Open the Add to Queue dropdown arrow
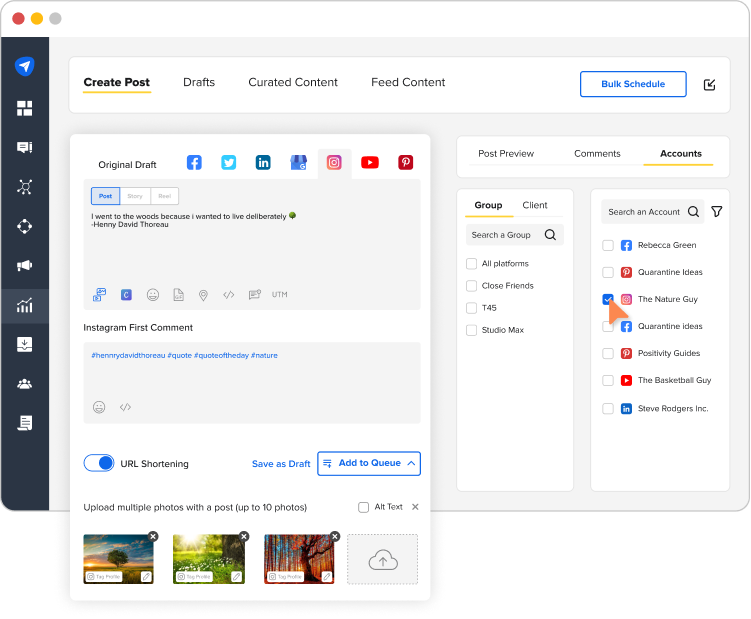This screenshot has width=751, height=619. point(411,463)
